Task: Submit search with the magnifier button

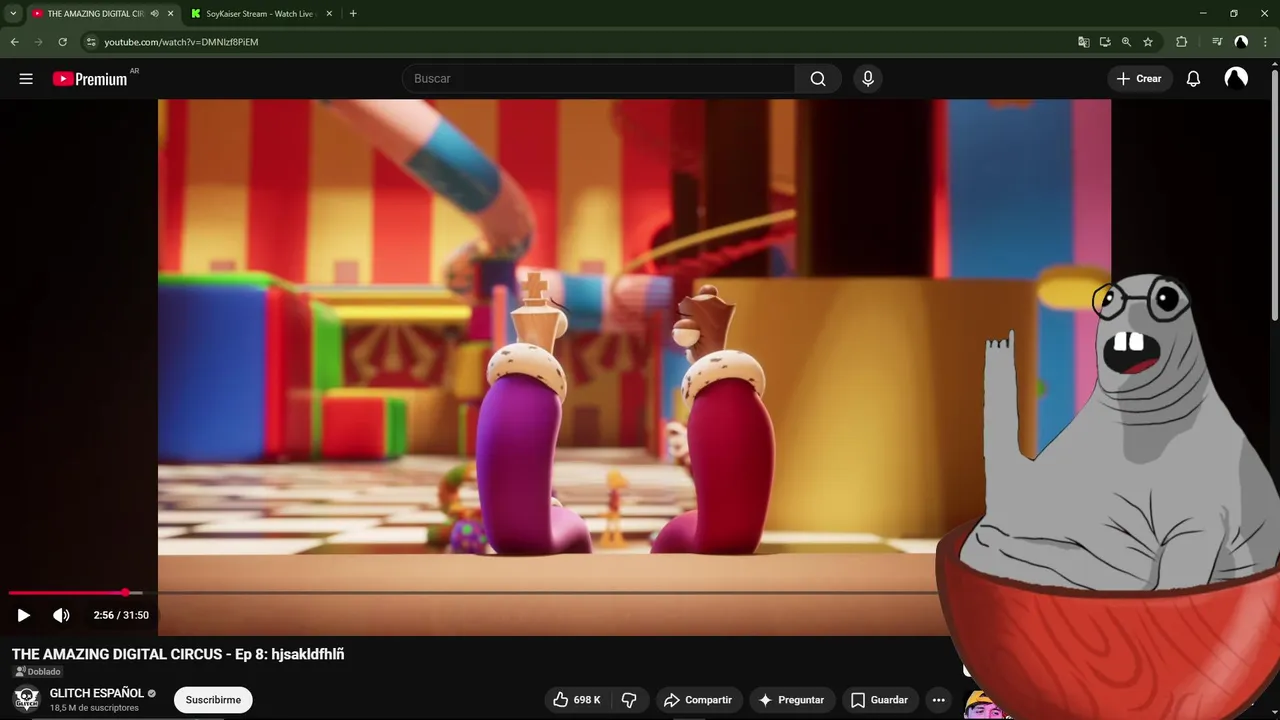Action: [x=818, y=79]
